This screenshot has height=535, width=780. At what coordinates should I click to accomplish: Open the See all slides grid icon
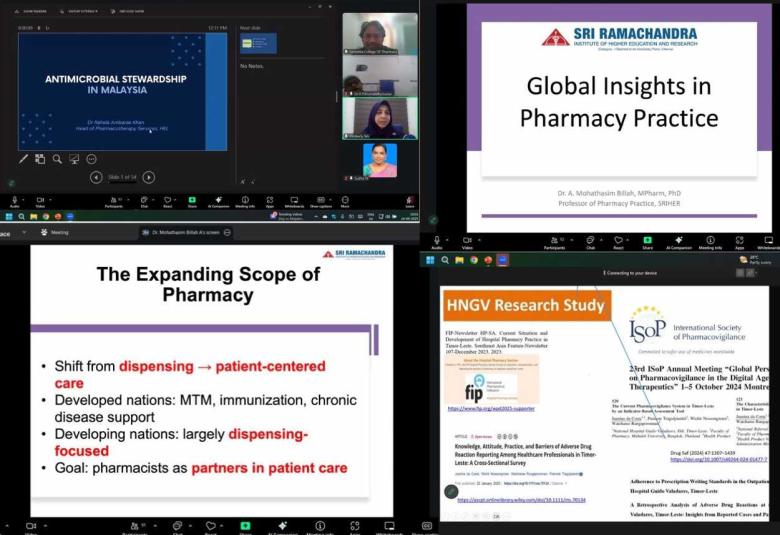point(41,159)
